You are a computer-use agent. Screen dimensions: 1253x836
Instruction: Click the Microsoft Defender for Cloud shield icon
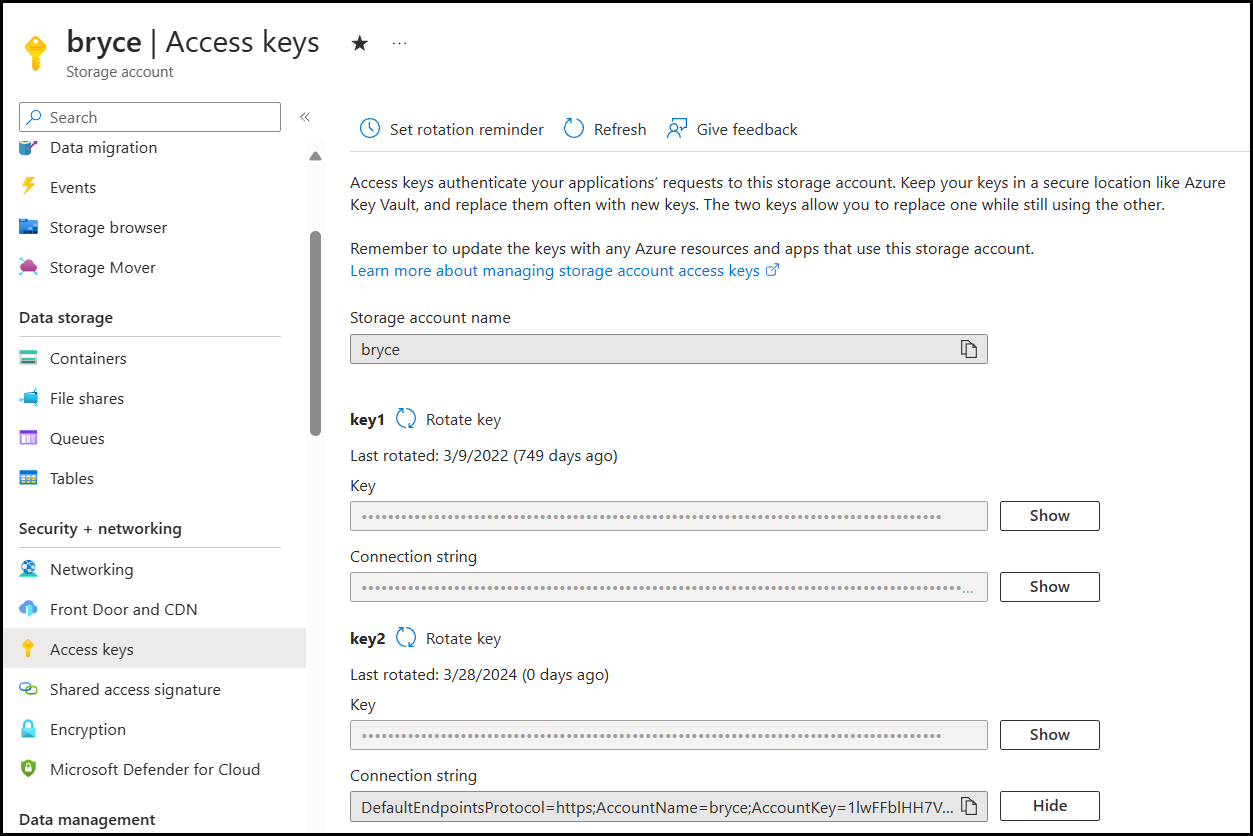[28, 769]
